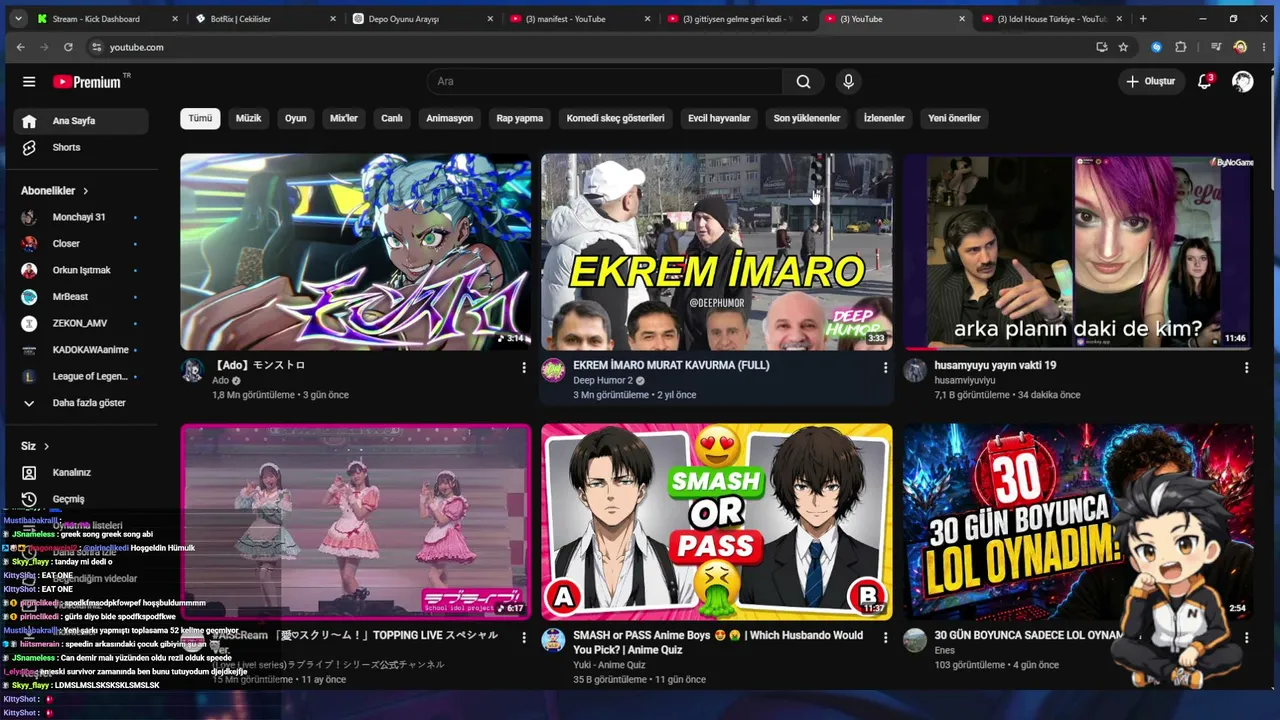Click the Oluştur create button

pos(1150,82)
